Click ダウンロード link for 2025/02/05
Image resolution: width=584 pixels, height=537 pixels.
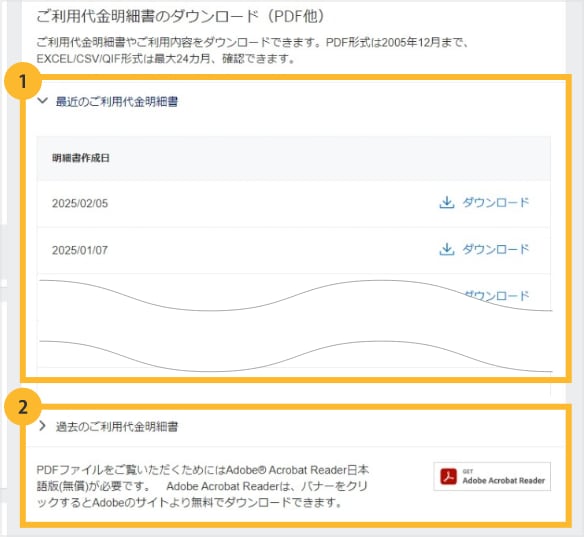pos(496,203)
